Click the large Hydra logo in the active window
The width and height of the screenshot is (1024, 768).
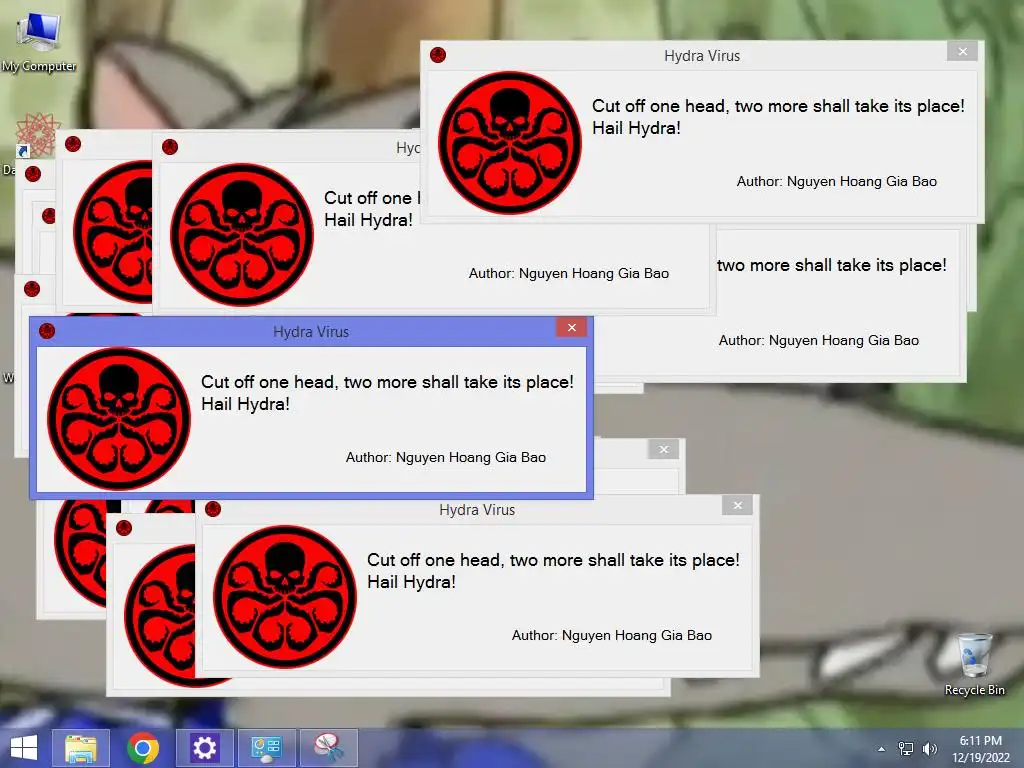click(118, 419)
